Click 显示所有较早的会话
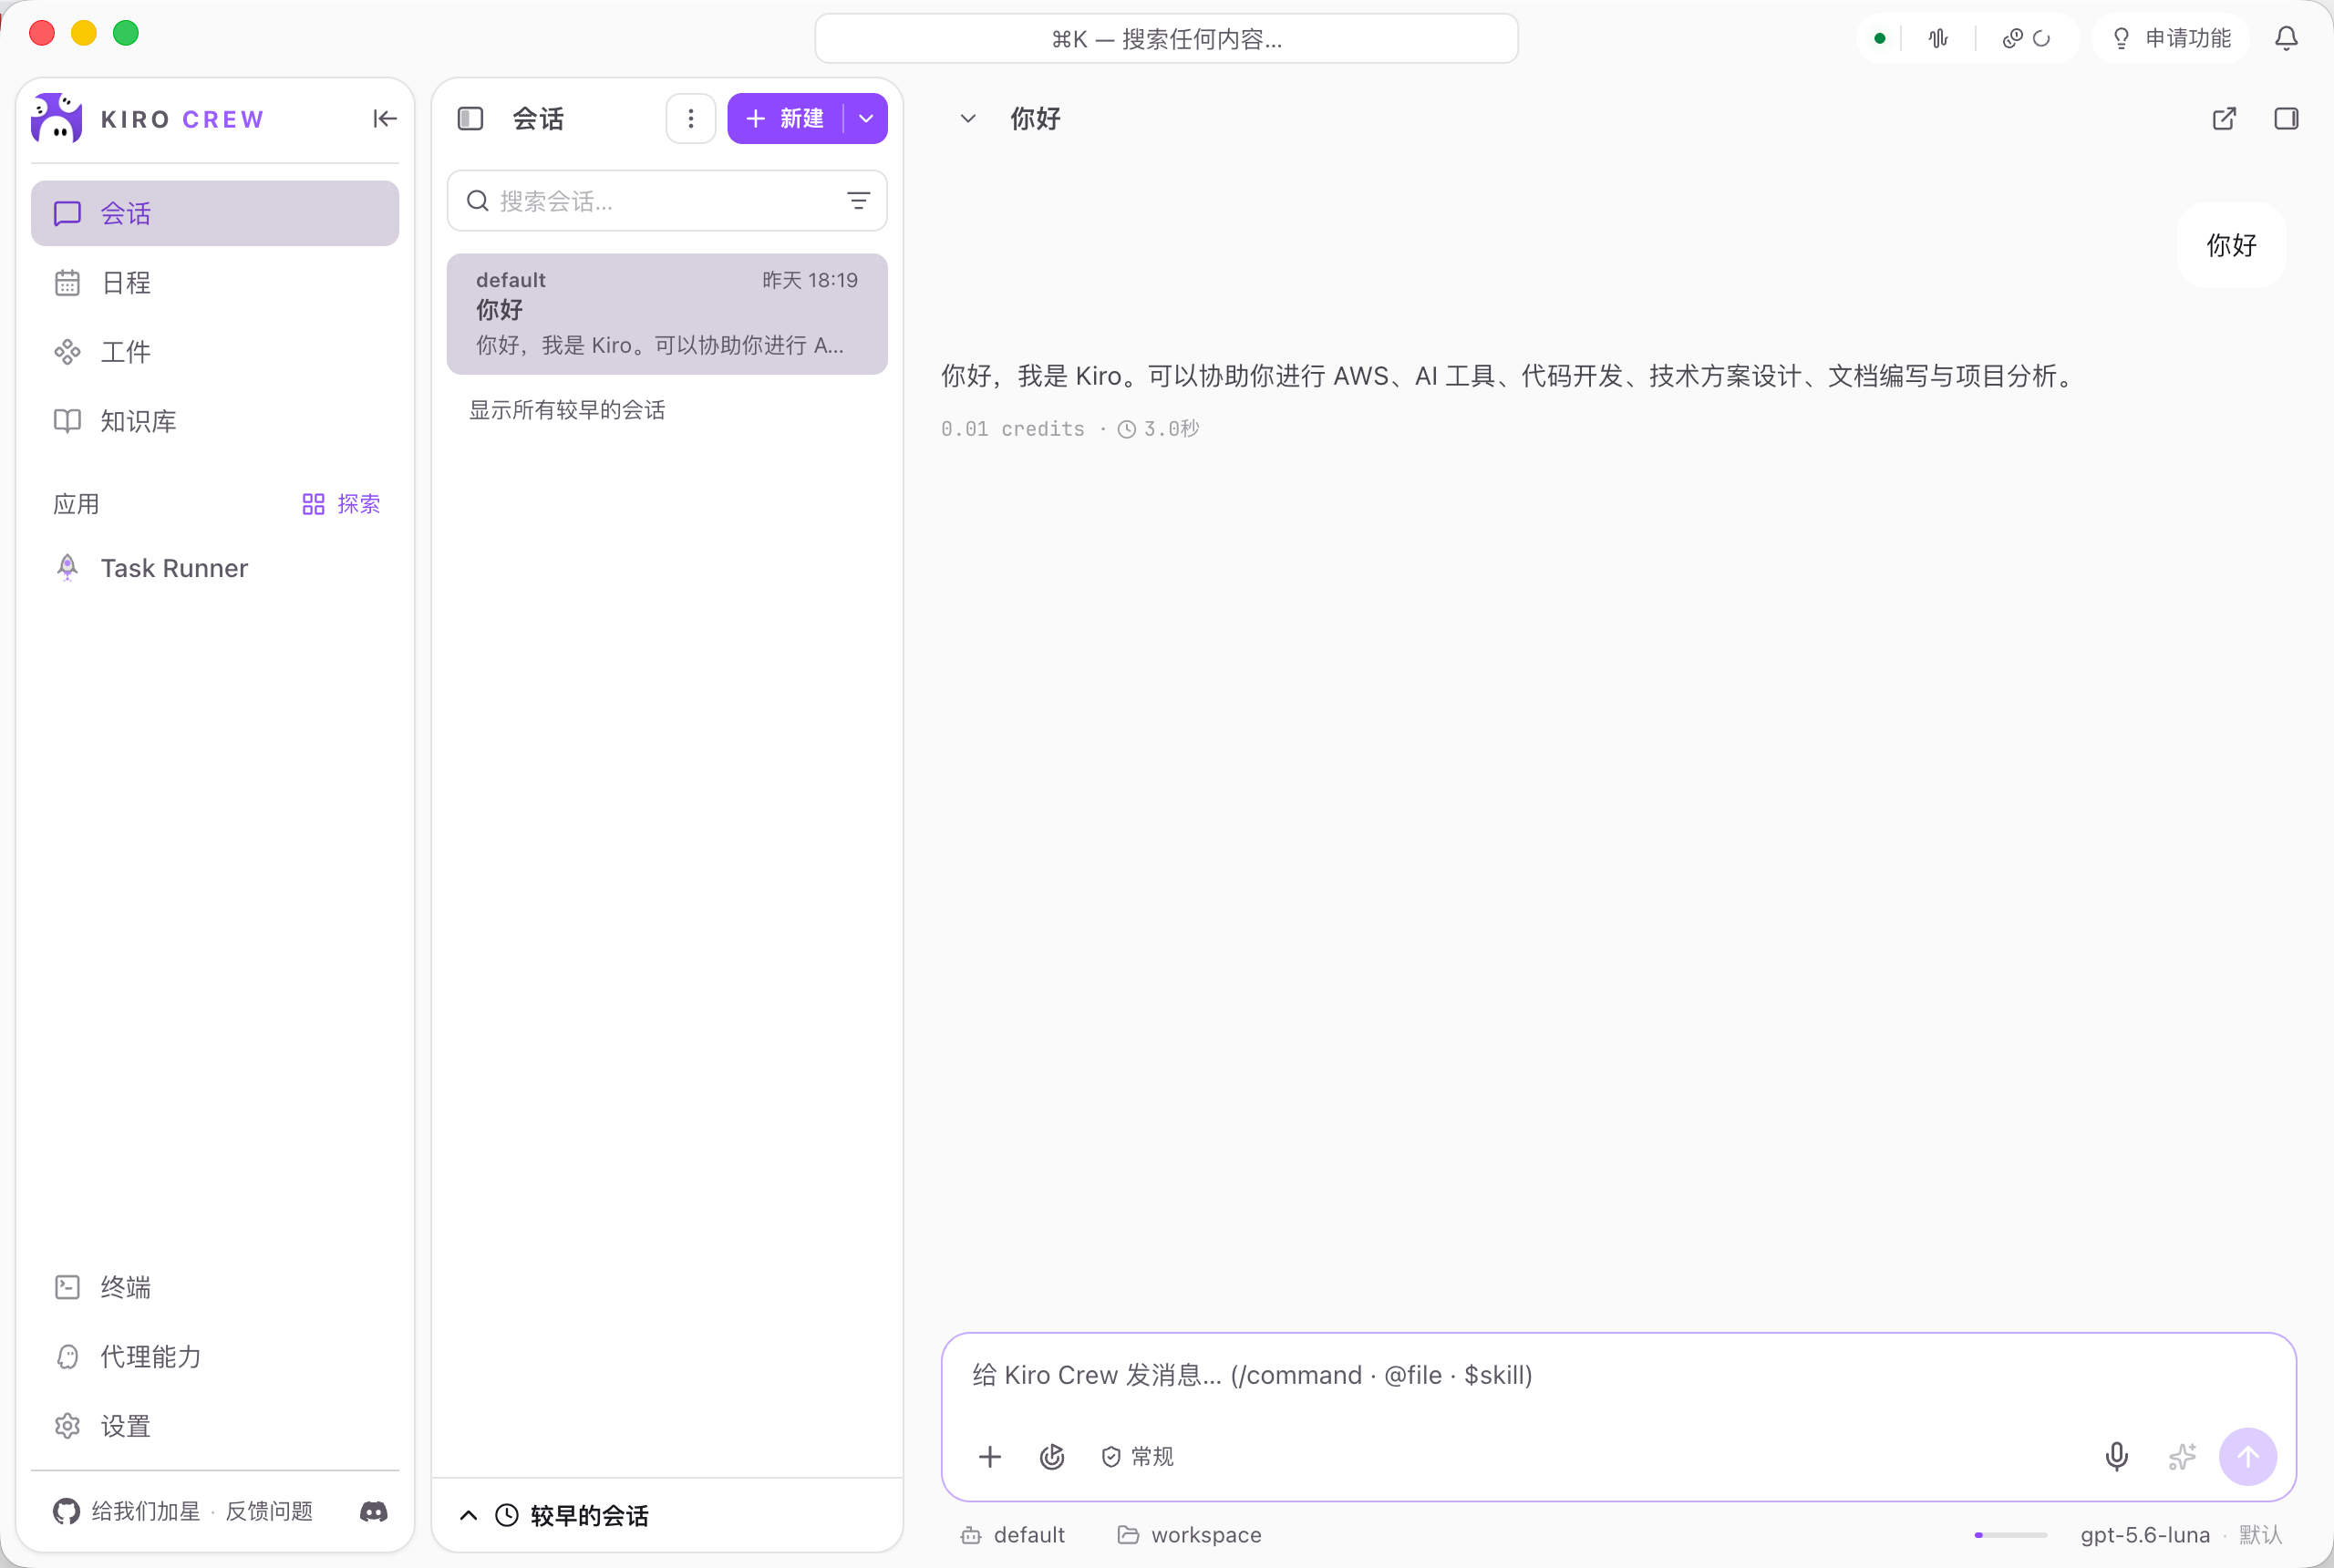Viewport: 2334px width, 1568px height. point(567,410)
